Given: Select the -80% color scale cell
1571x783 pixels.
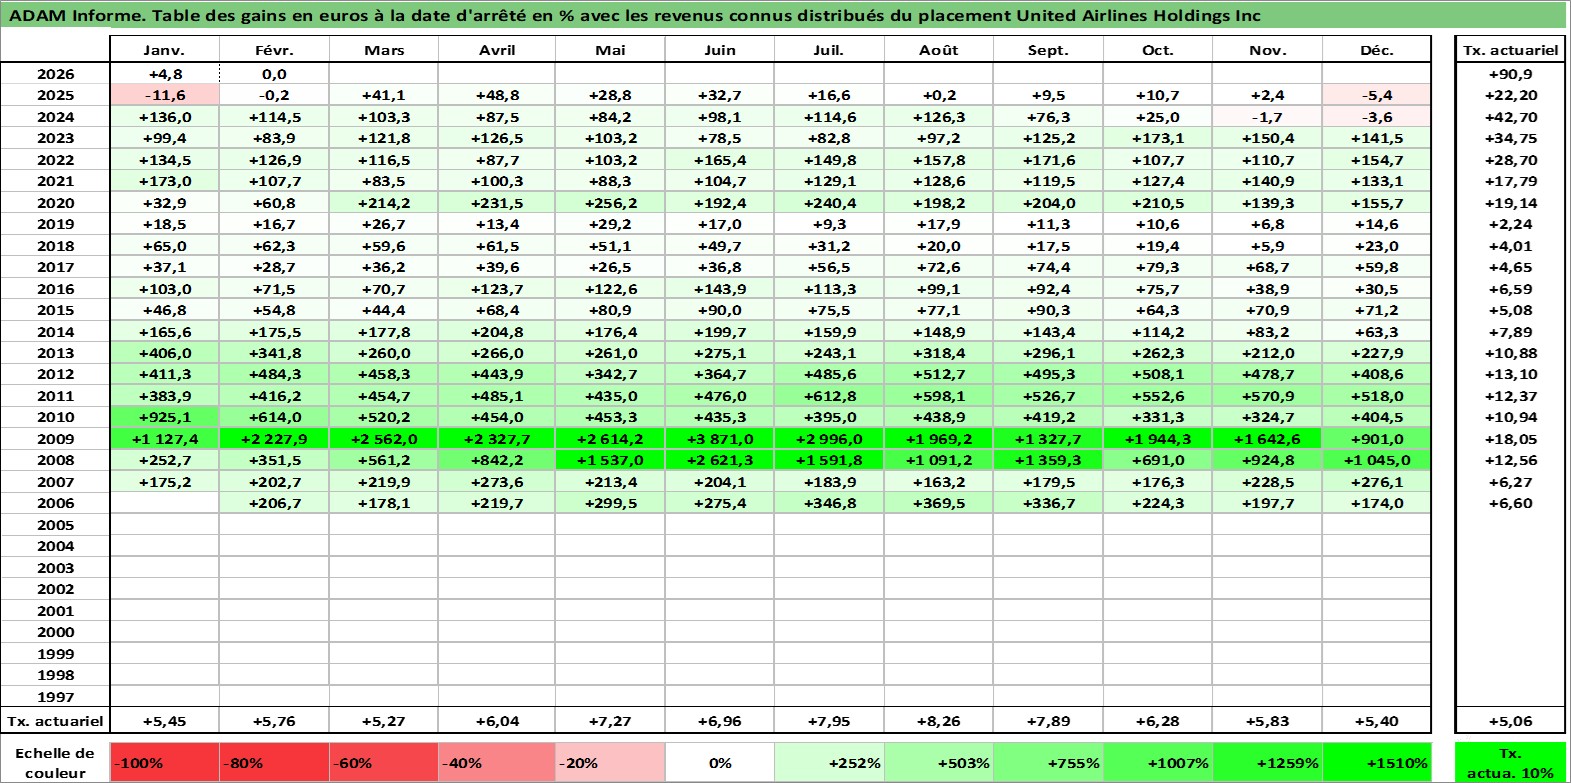Looking at the screenshot, I should (274, 762).
